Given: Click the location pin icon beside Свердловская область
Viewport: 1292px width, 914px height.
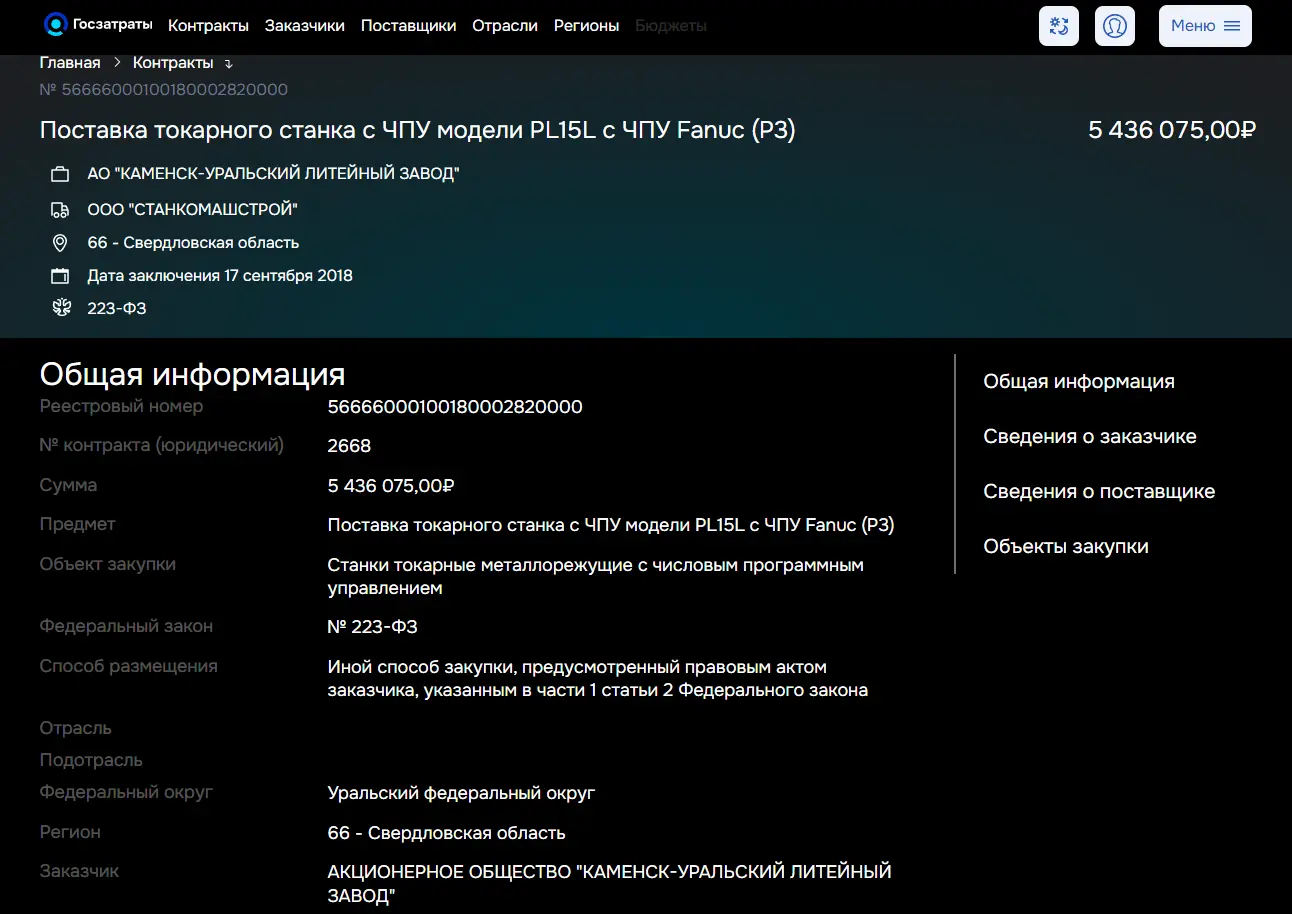Looking at the screenshot, I should coord(60,243).
